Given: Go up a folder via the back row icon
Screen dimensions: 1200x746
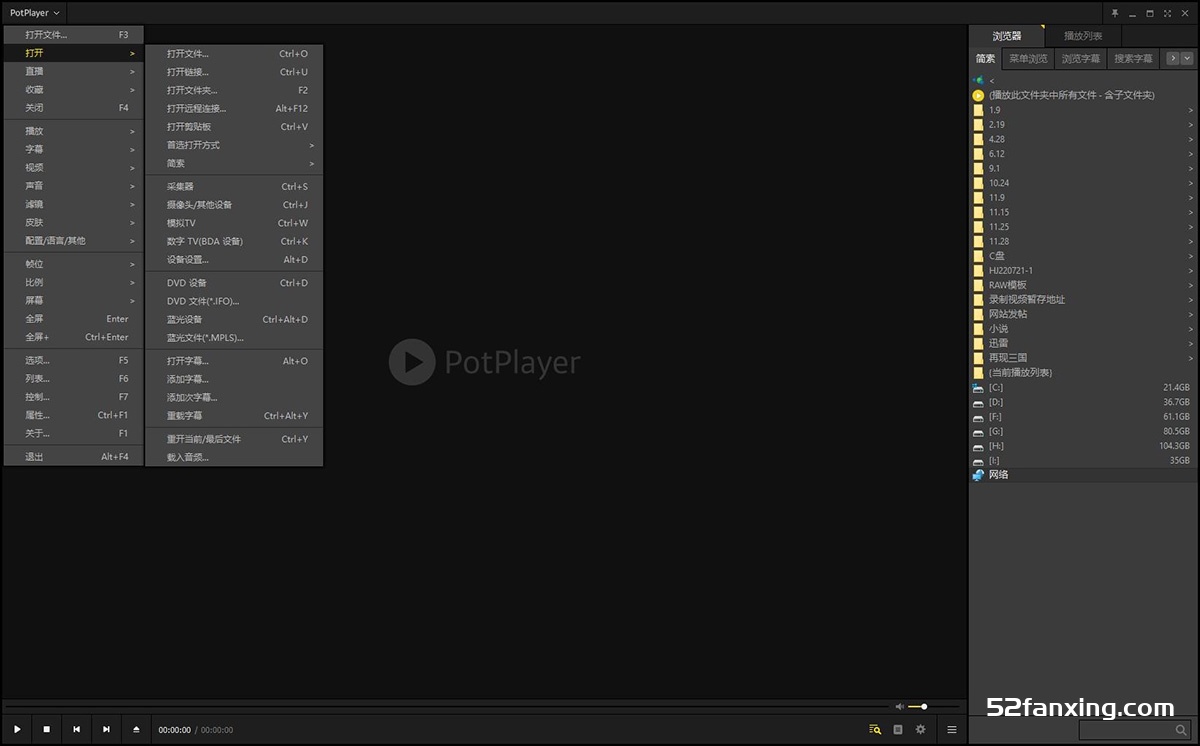Looking at the screenshot, I should click(x=979, y=80).
